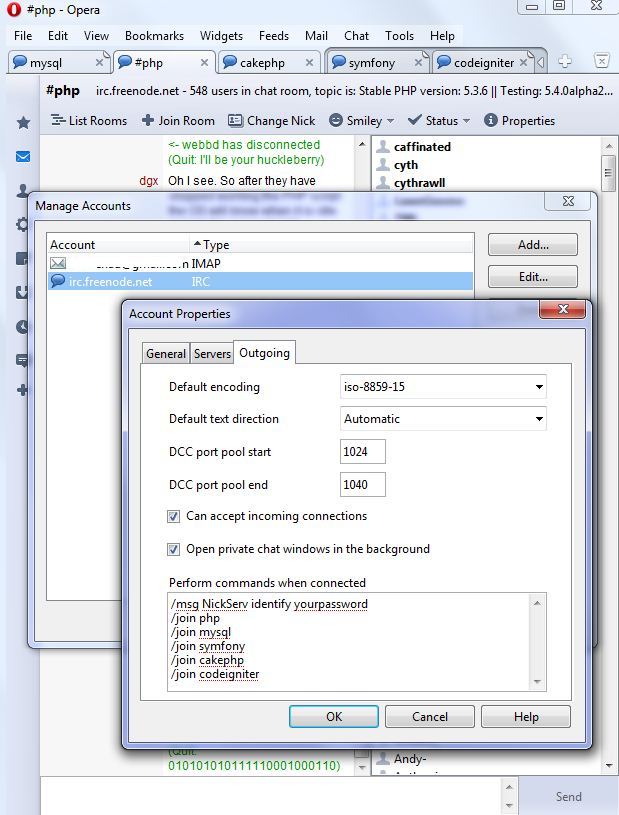Open the File menu
Image resolution: width=619 pixels, height=815 pixels.
(x=23, y=36)
